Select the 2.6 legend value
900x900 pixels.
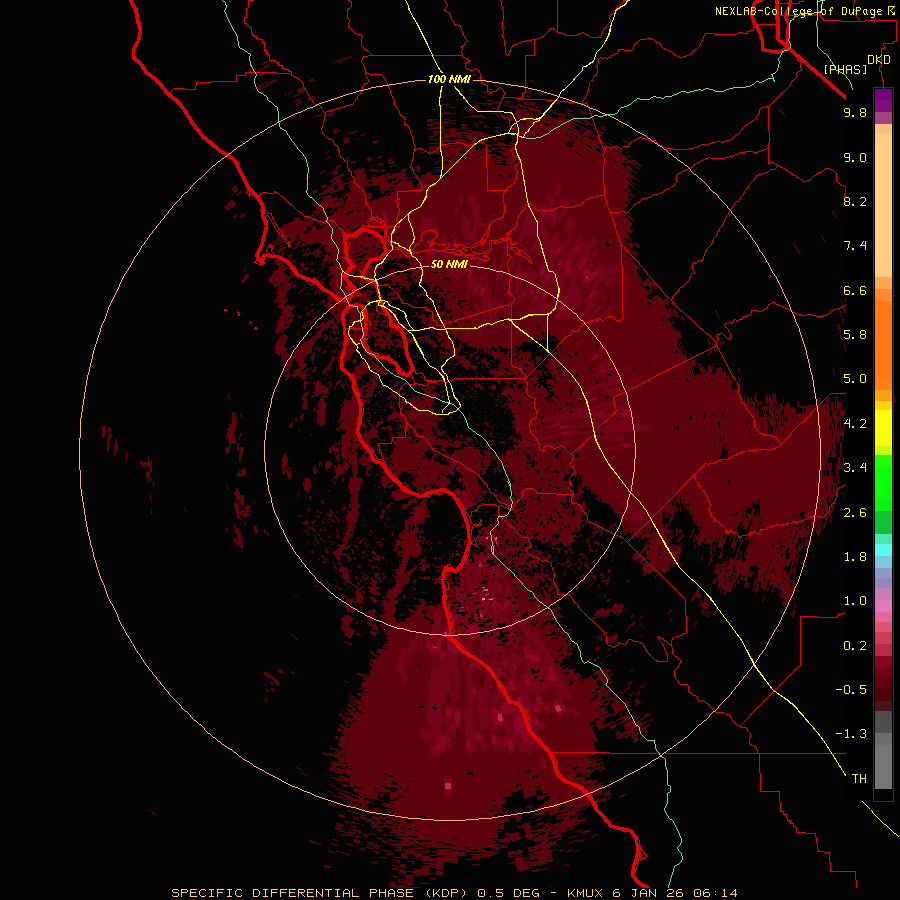[x=855, y=513]
